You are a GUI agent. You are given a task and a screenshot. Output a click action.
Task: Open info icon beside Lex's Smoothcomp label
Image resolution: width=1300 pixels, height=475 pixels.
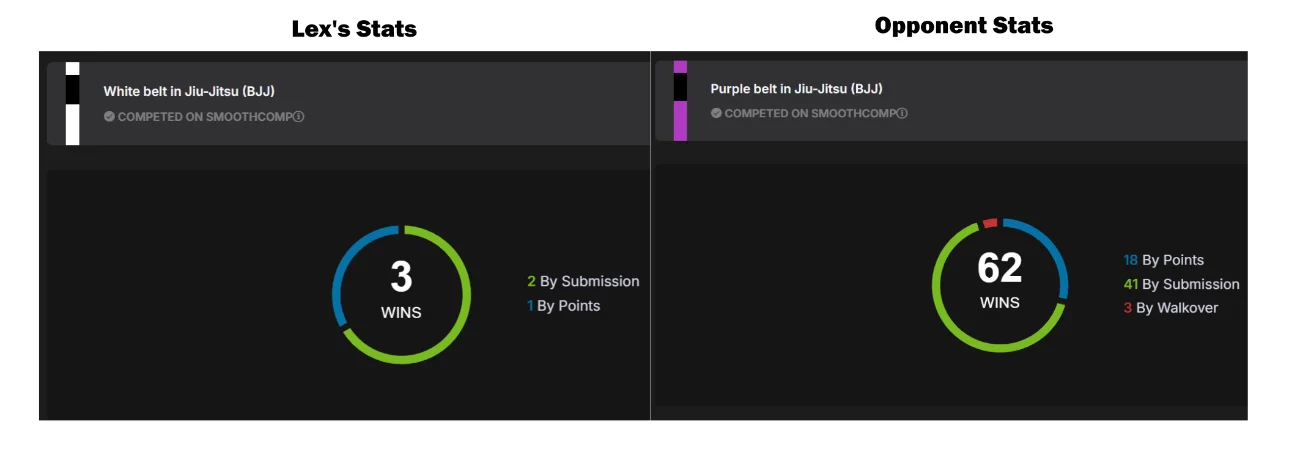pyautogui.click(x=299, y=116)
